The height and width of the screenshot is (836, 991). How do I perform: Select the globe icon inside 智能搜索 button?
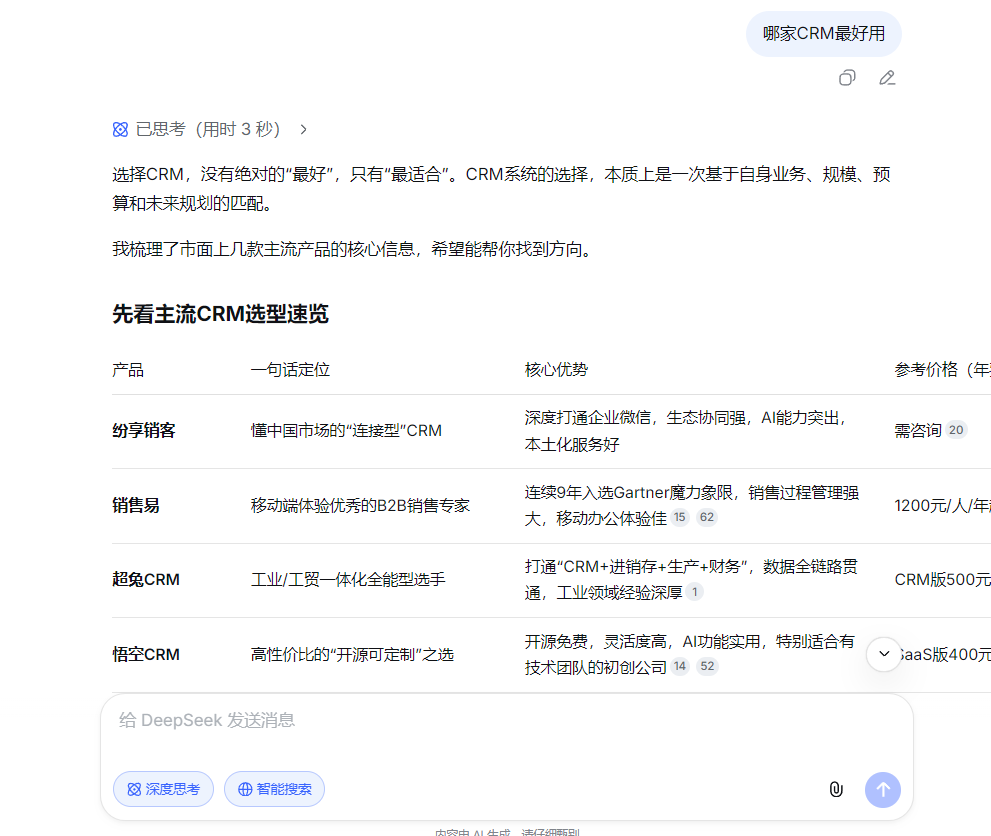245,789
